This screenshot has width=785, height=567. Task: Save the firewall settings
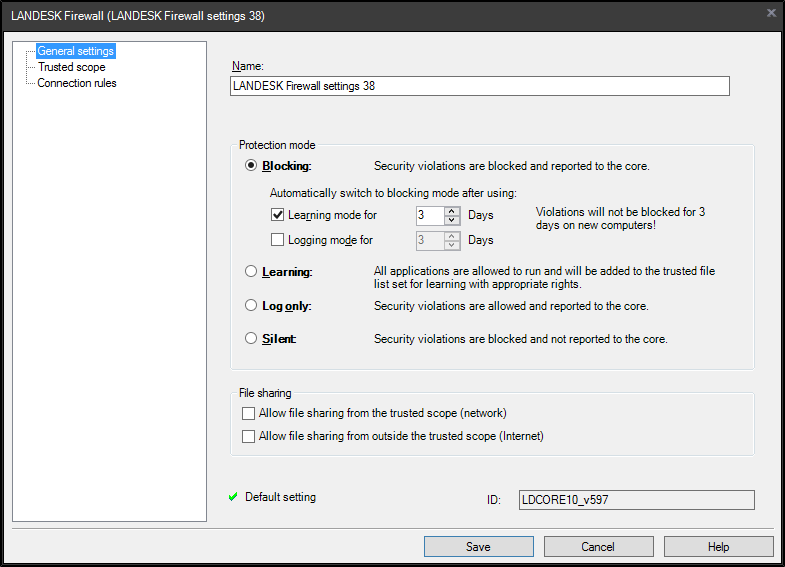(478, 546)
